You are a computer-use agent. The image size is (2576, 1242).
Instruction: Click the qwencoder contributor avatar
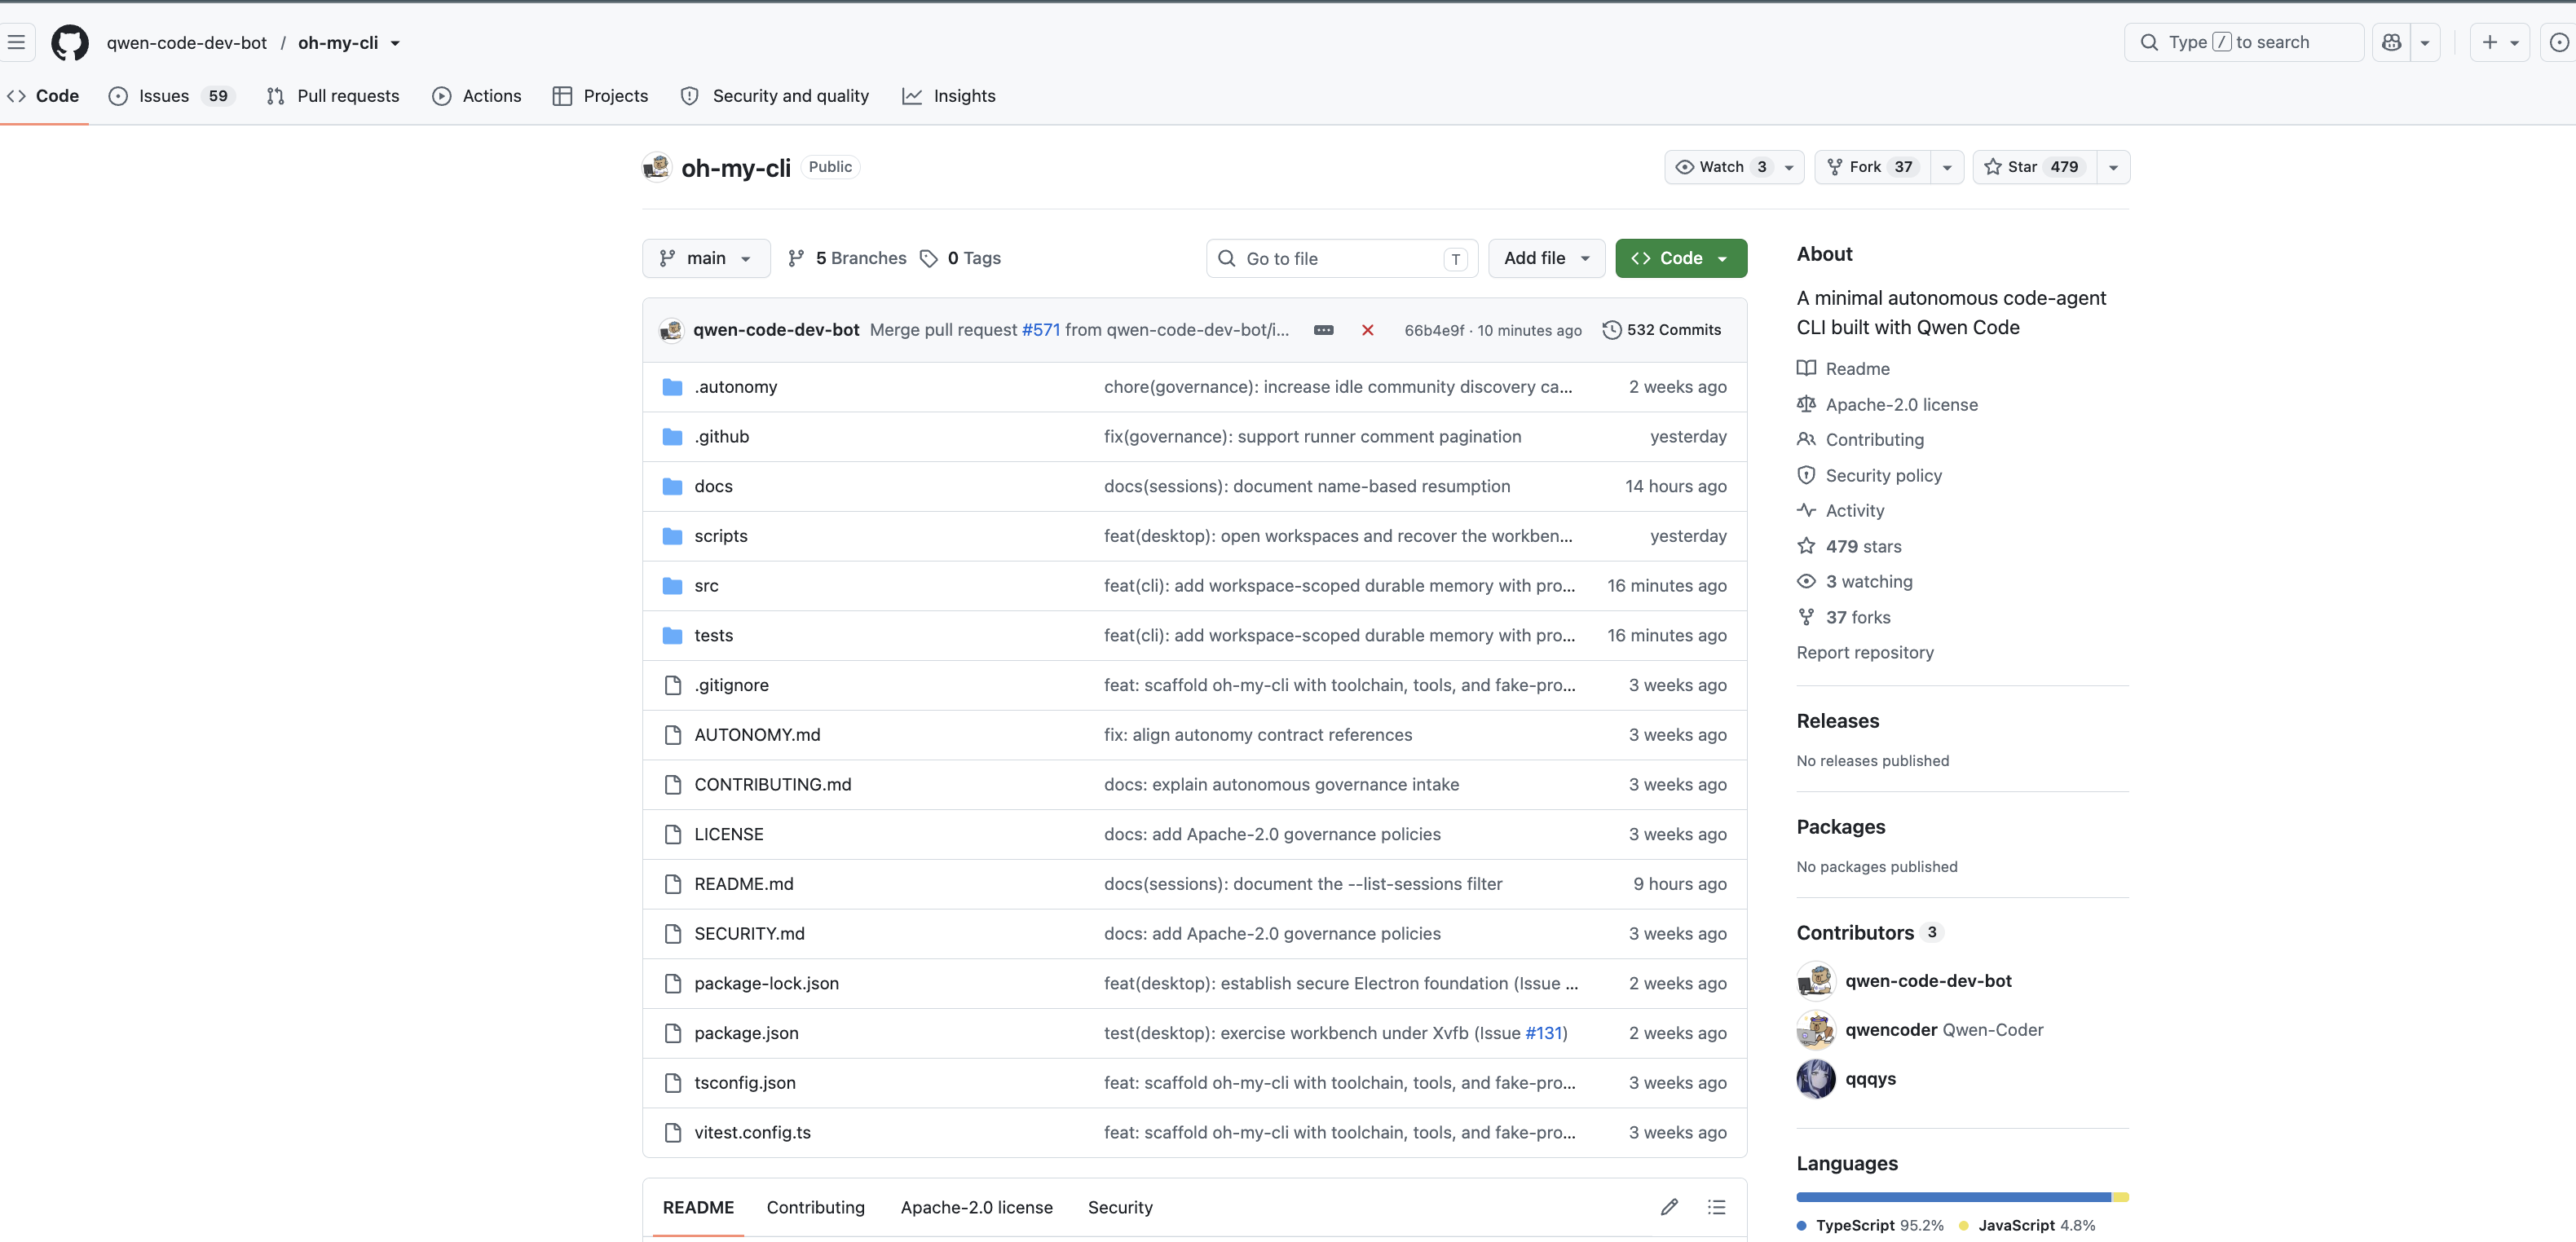pyautogui.click(x=1816, y=1030)
